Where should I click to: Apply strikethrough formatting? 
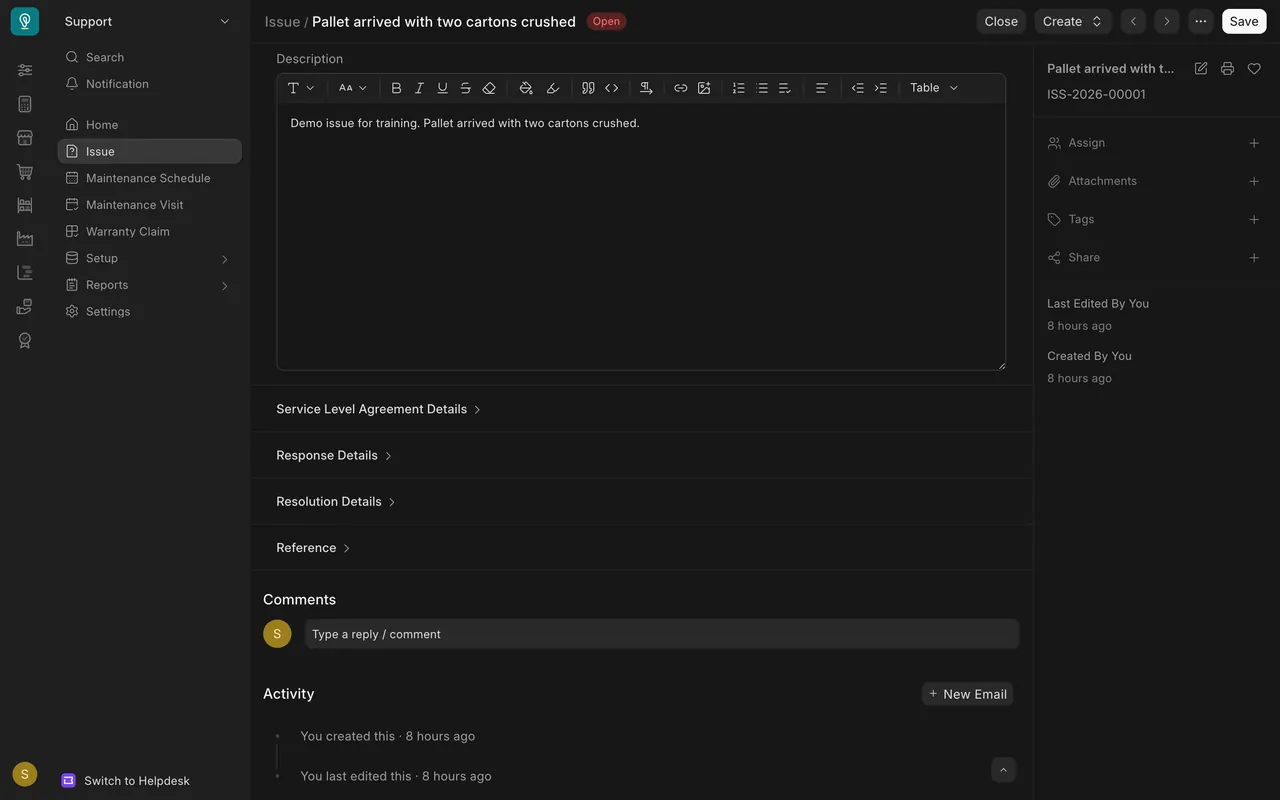[x=466, y=88]
